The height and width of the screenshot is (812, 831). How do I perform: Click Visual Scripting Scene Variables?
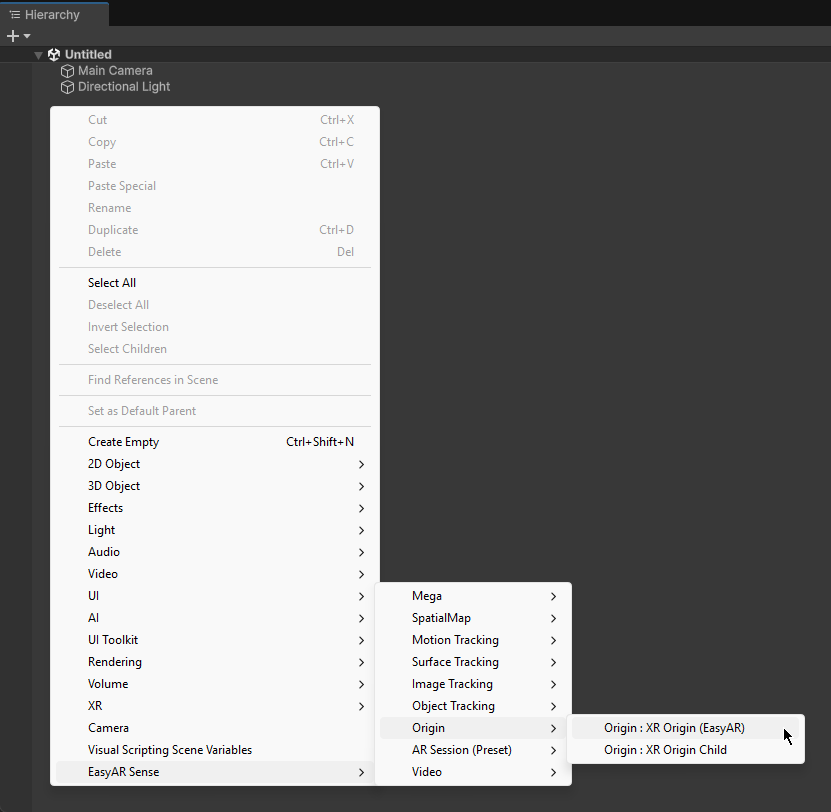pyautogui.click(x=170, y=750)
